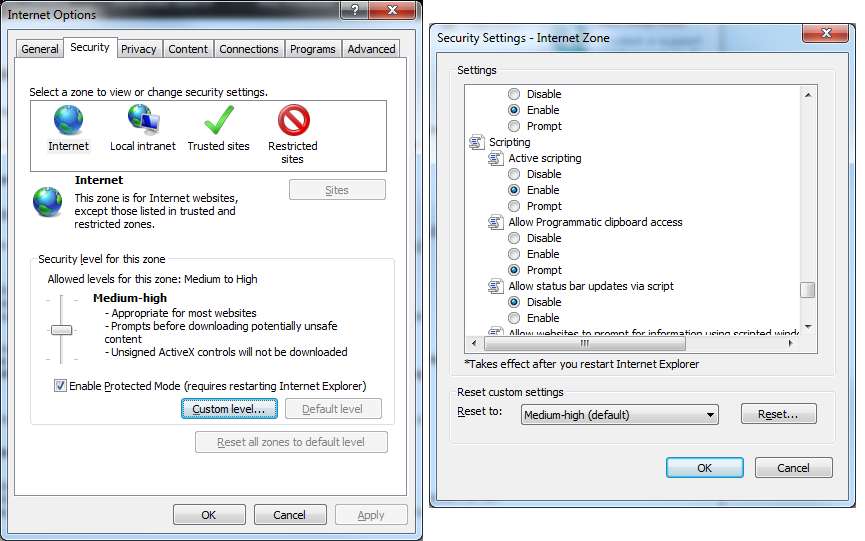Switch to the Connections tab
This screenshot has height=541, width=865.
click(249, 49)
